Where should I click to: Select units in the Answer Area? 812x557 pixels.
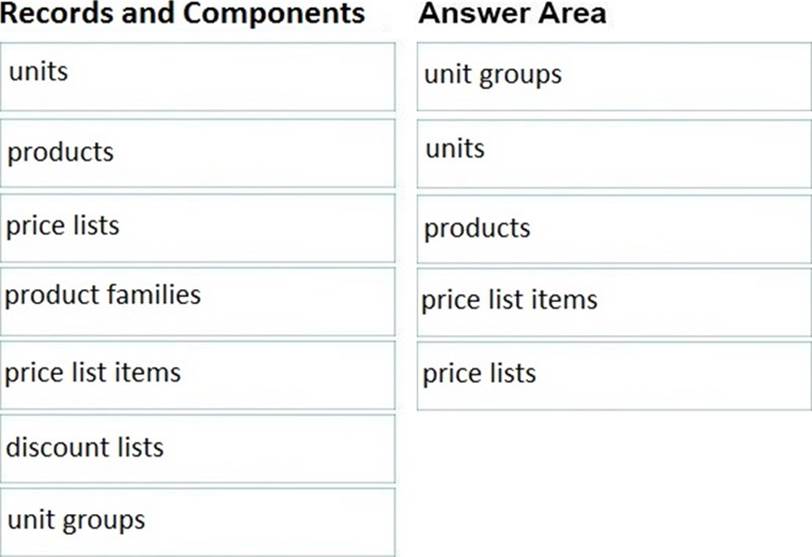tap(613, 153)
